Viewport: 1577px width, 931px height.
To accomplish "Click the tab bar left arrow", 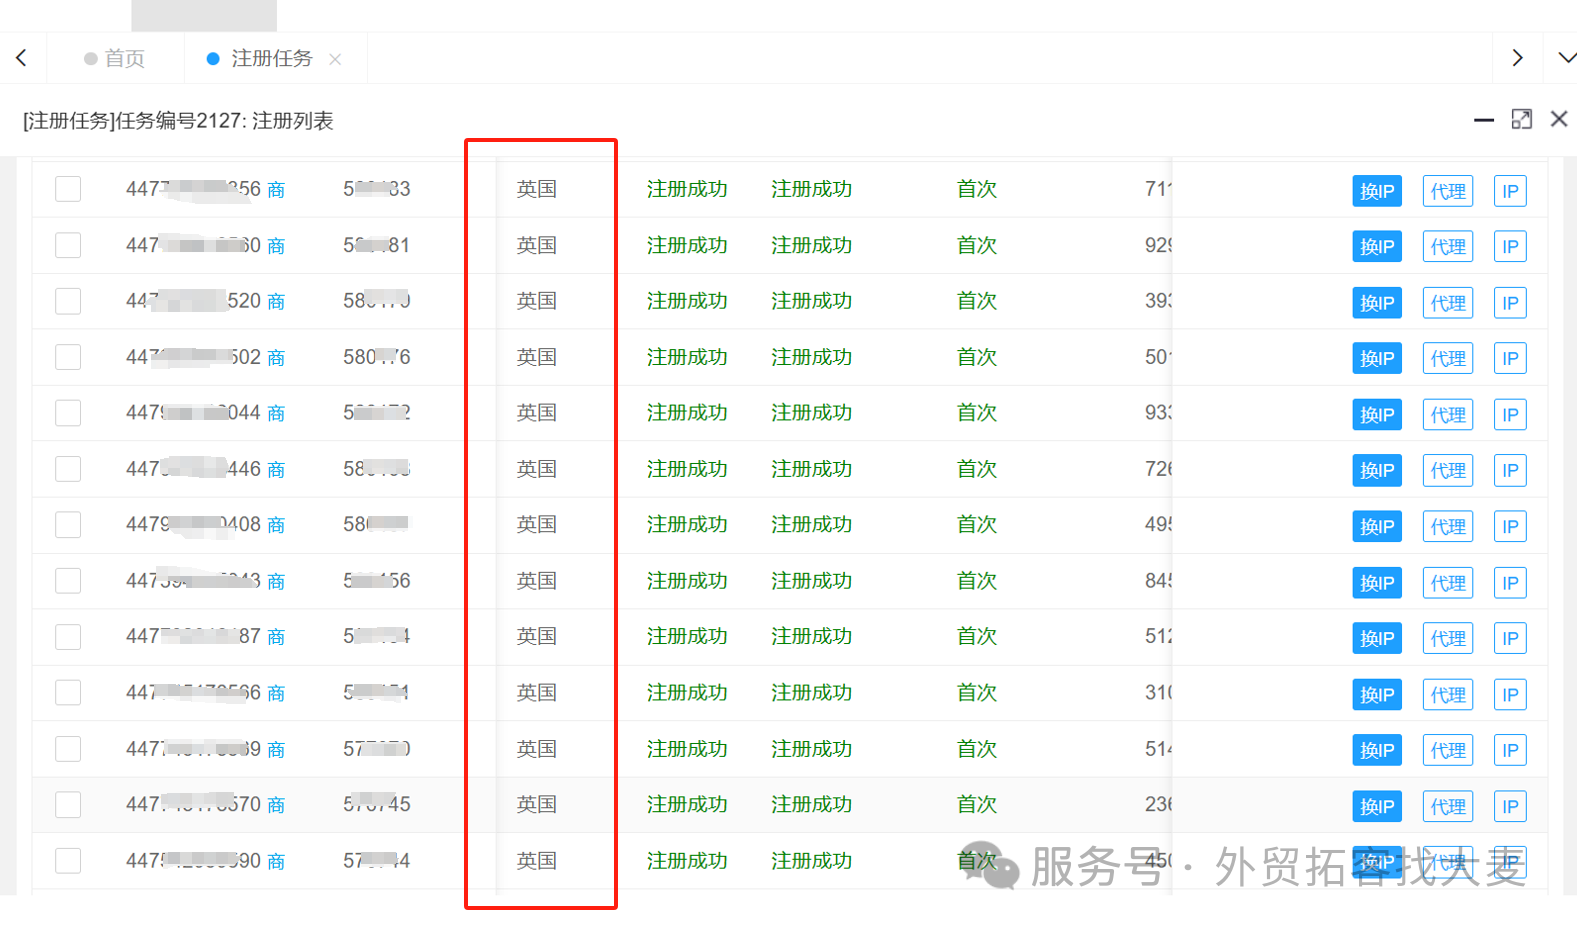I will (x=21, y=58).
